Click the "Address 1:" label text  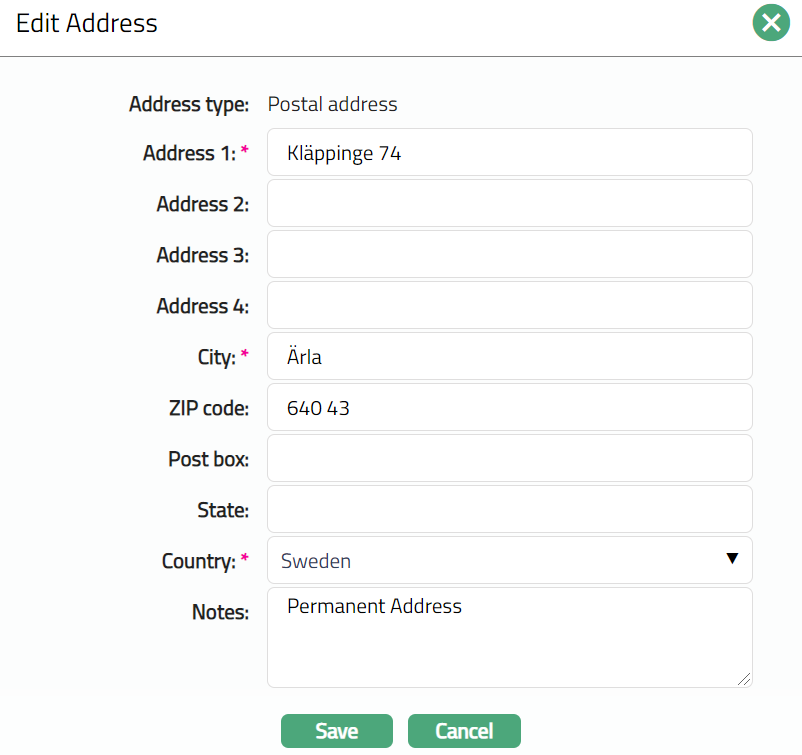[189, 153]
